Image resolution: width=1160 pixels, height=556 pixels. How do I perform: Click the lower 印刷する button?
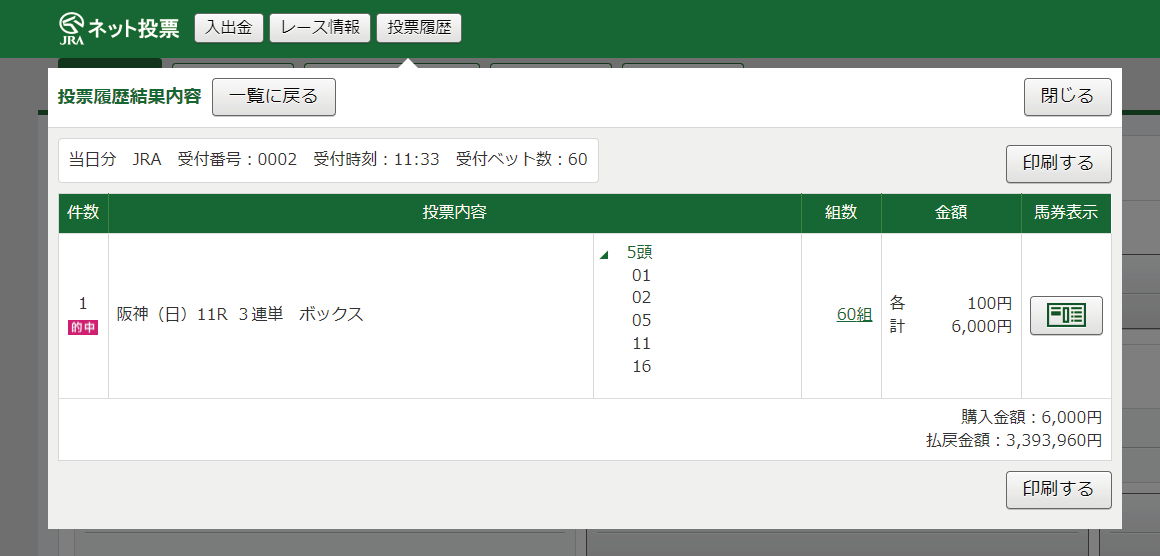point(1058,490)
